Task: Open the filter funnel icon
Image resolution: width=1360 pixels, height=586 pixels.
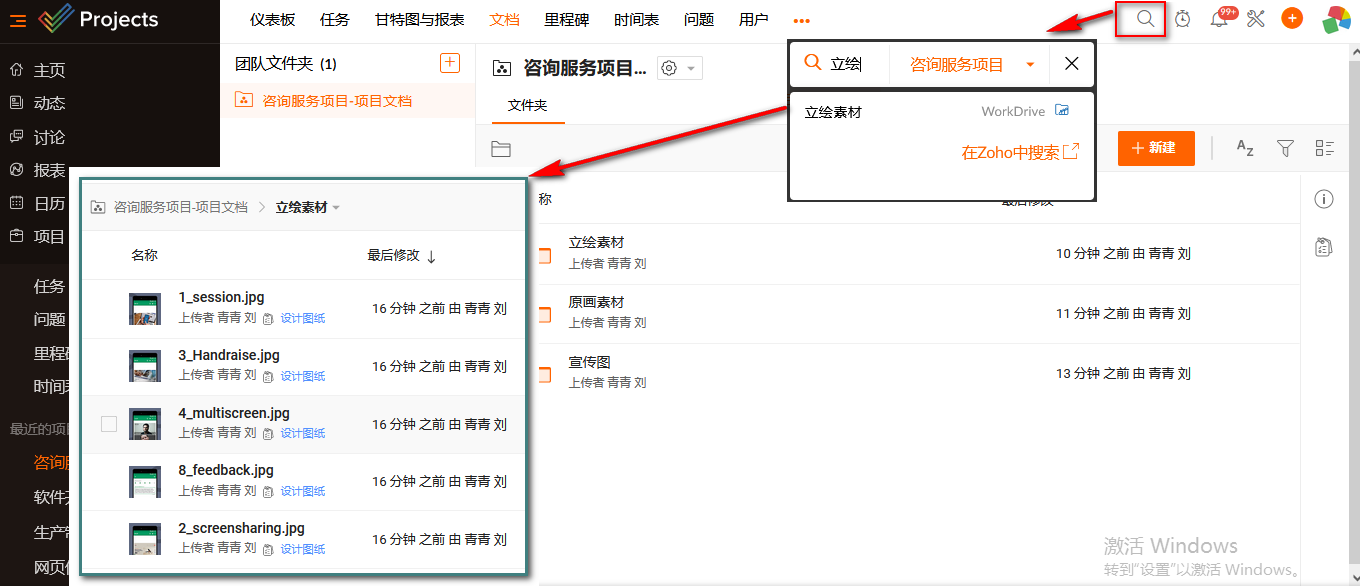Action: click(1286, 148)
